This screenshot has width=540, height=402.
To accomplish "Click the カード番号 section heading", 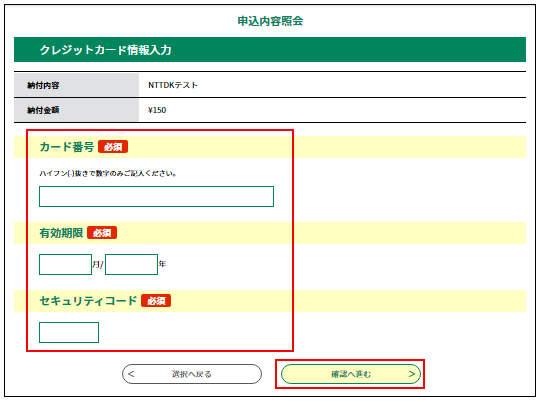I will click(67, 147).
